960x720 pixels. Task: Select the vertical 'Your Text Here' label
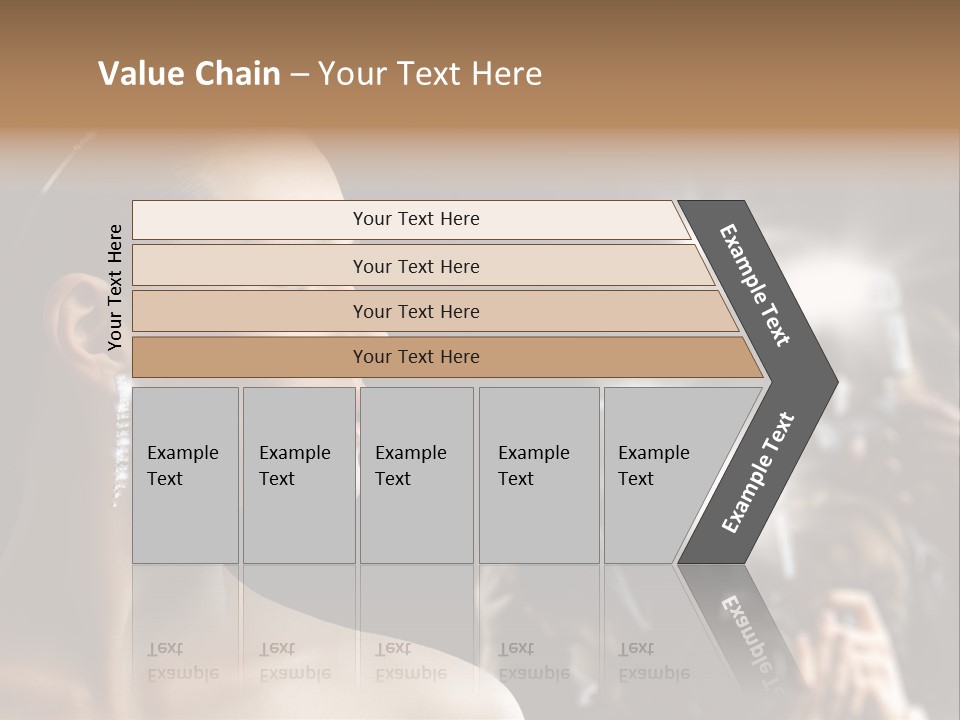pyautogui.click(x=115, y=288)
